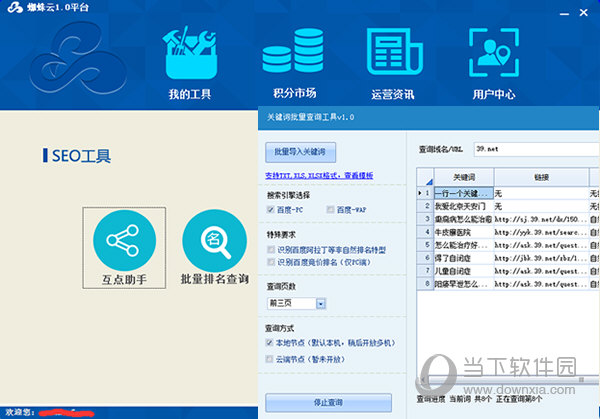Toggle the 云端节点（暂未开放）checkbox
The height and width of the screenshot is (419, 600).
click(x=269, y=359)
